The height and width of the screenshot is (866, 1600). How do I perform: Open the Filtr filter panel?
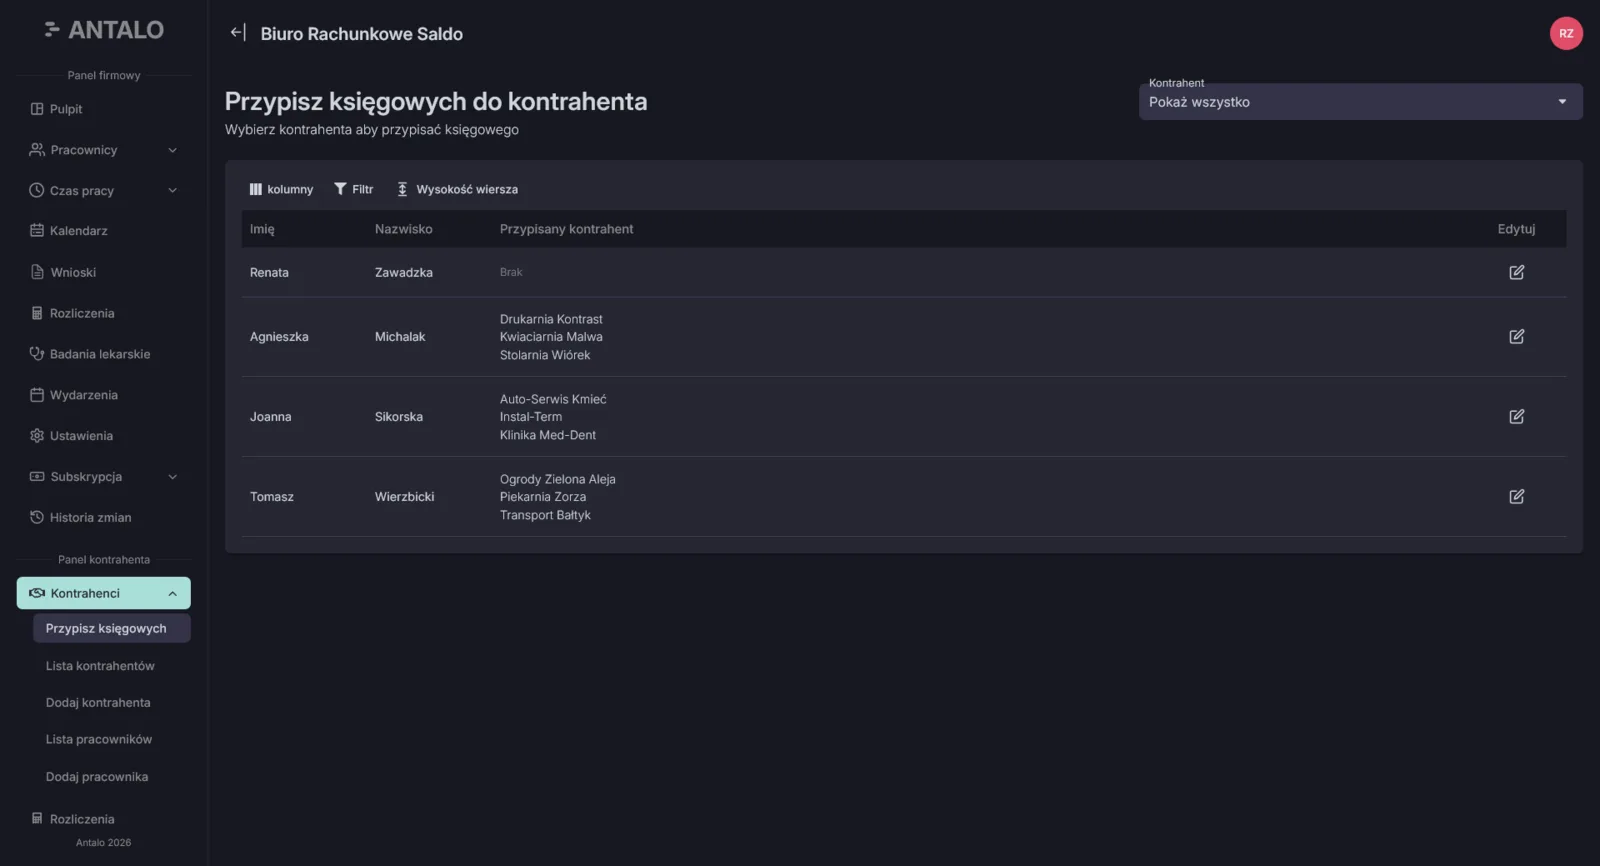tap(354, 189)
